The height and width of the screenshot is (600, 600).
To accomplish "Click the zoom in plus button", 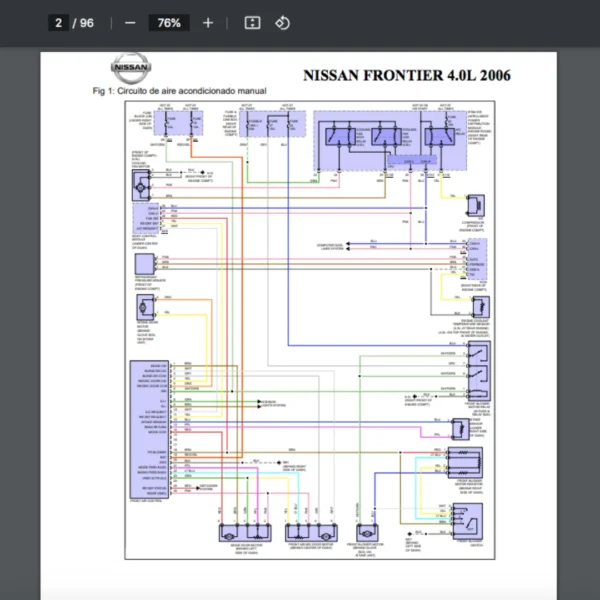I will [x=208, y=22].
